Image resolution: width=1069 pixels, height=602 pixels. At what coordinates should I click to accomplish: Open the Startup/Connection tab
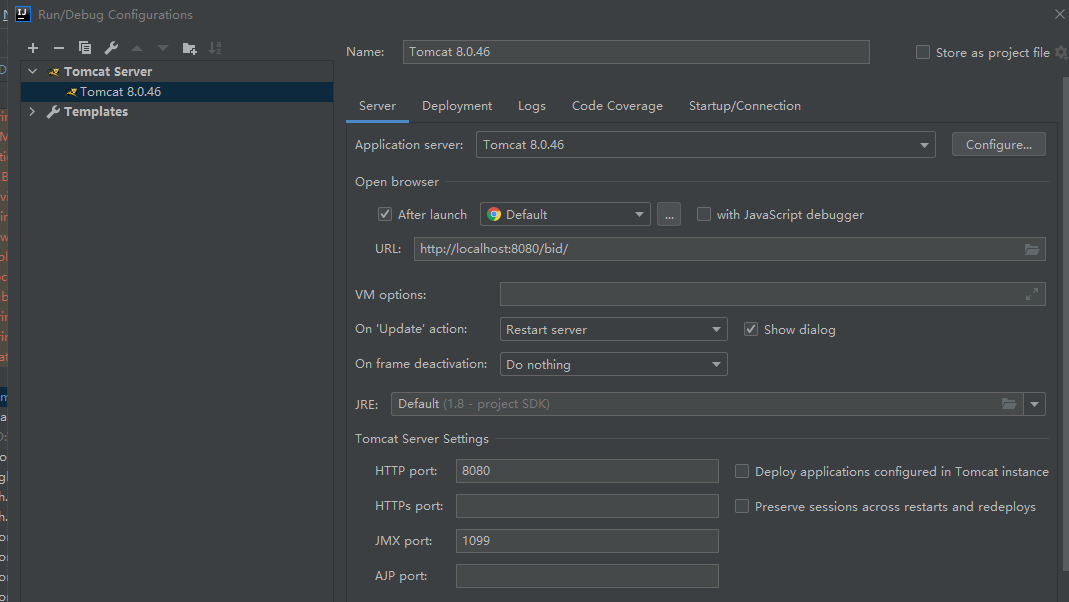click(x=744, y=106)
